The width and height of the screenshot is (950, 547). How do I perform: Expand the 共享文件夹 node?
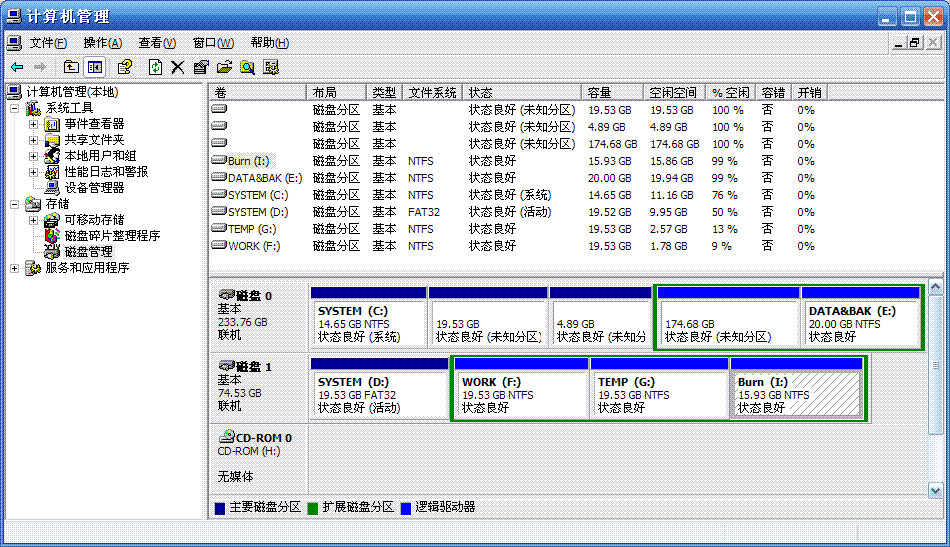point(33,140)
